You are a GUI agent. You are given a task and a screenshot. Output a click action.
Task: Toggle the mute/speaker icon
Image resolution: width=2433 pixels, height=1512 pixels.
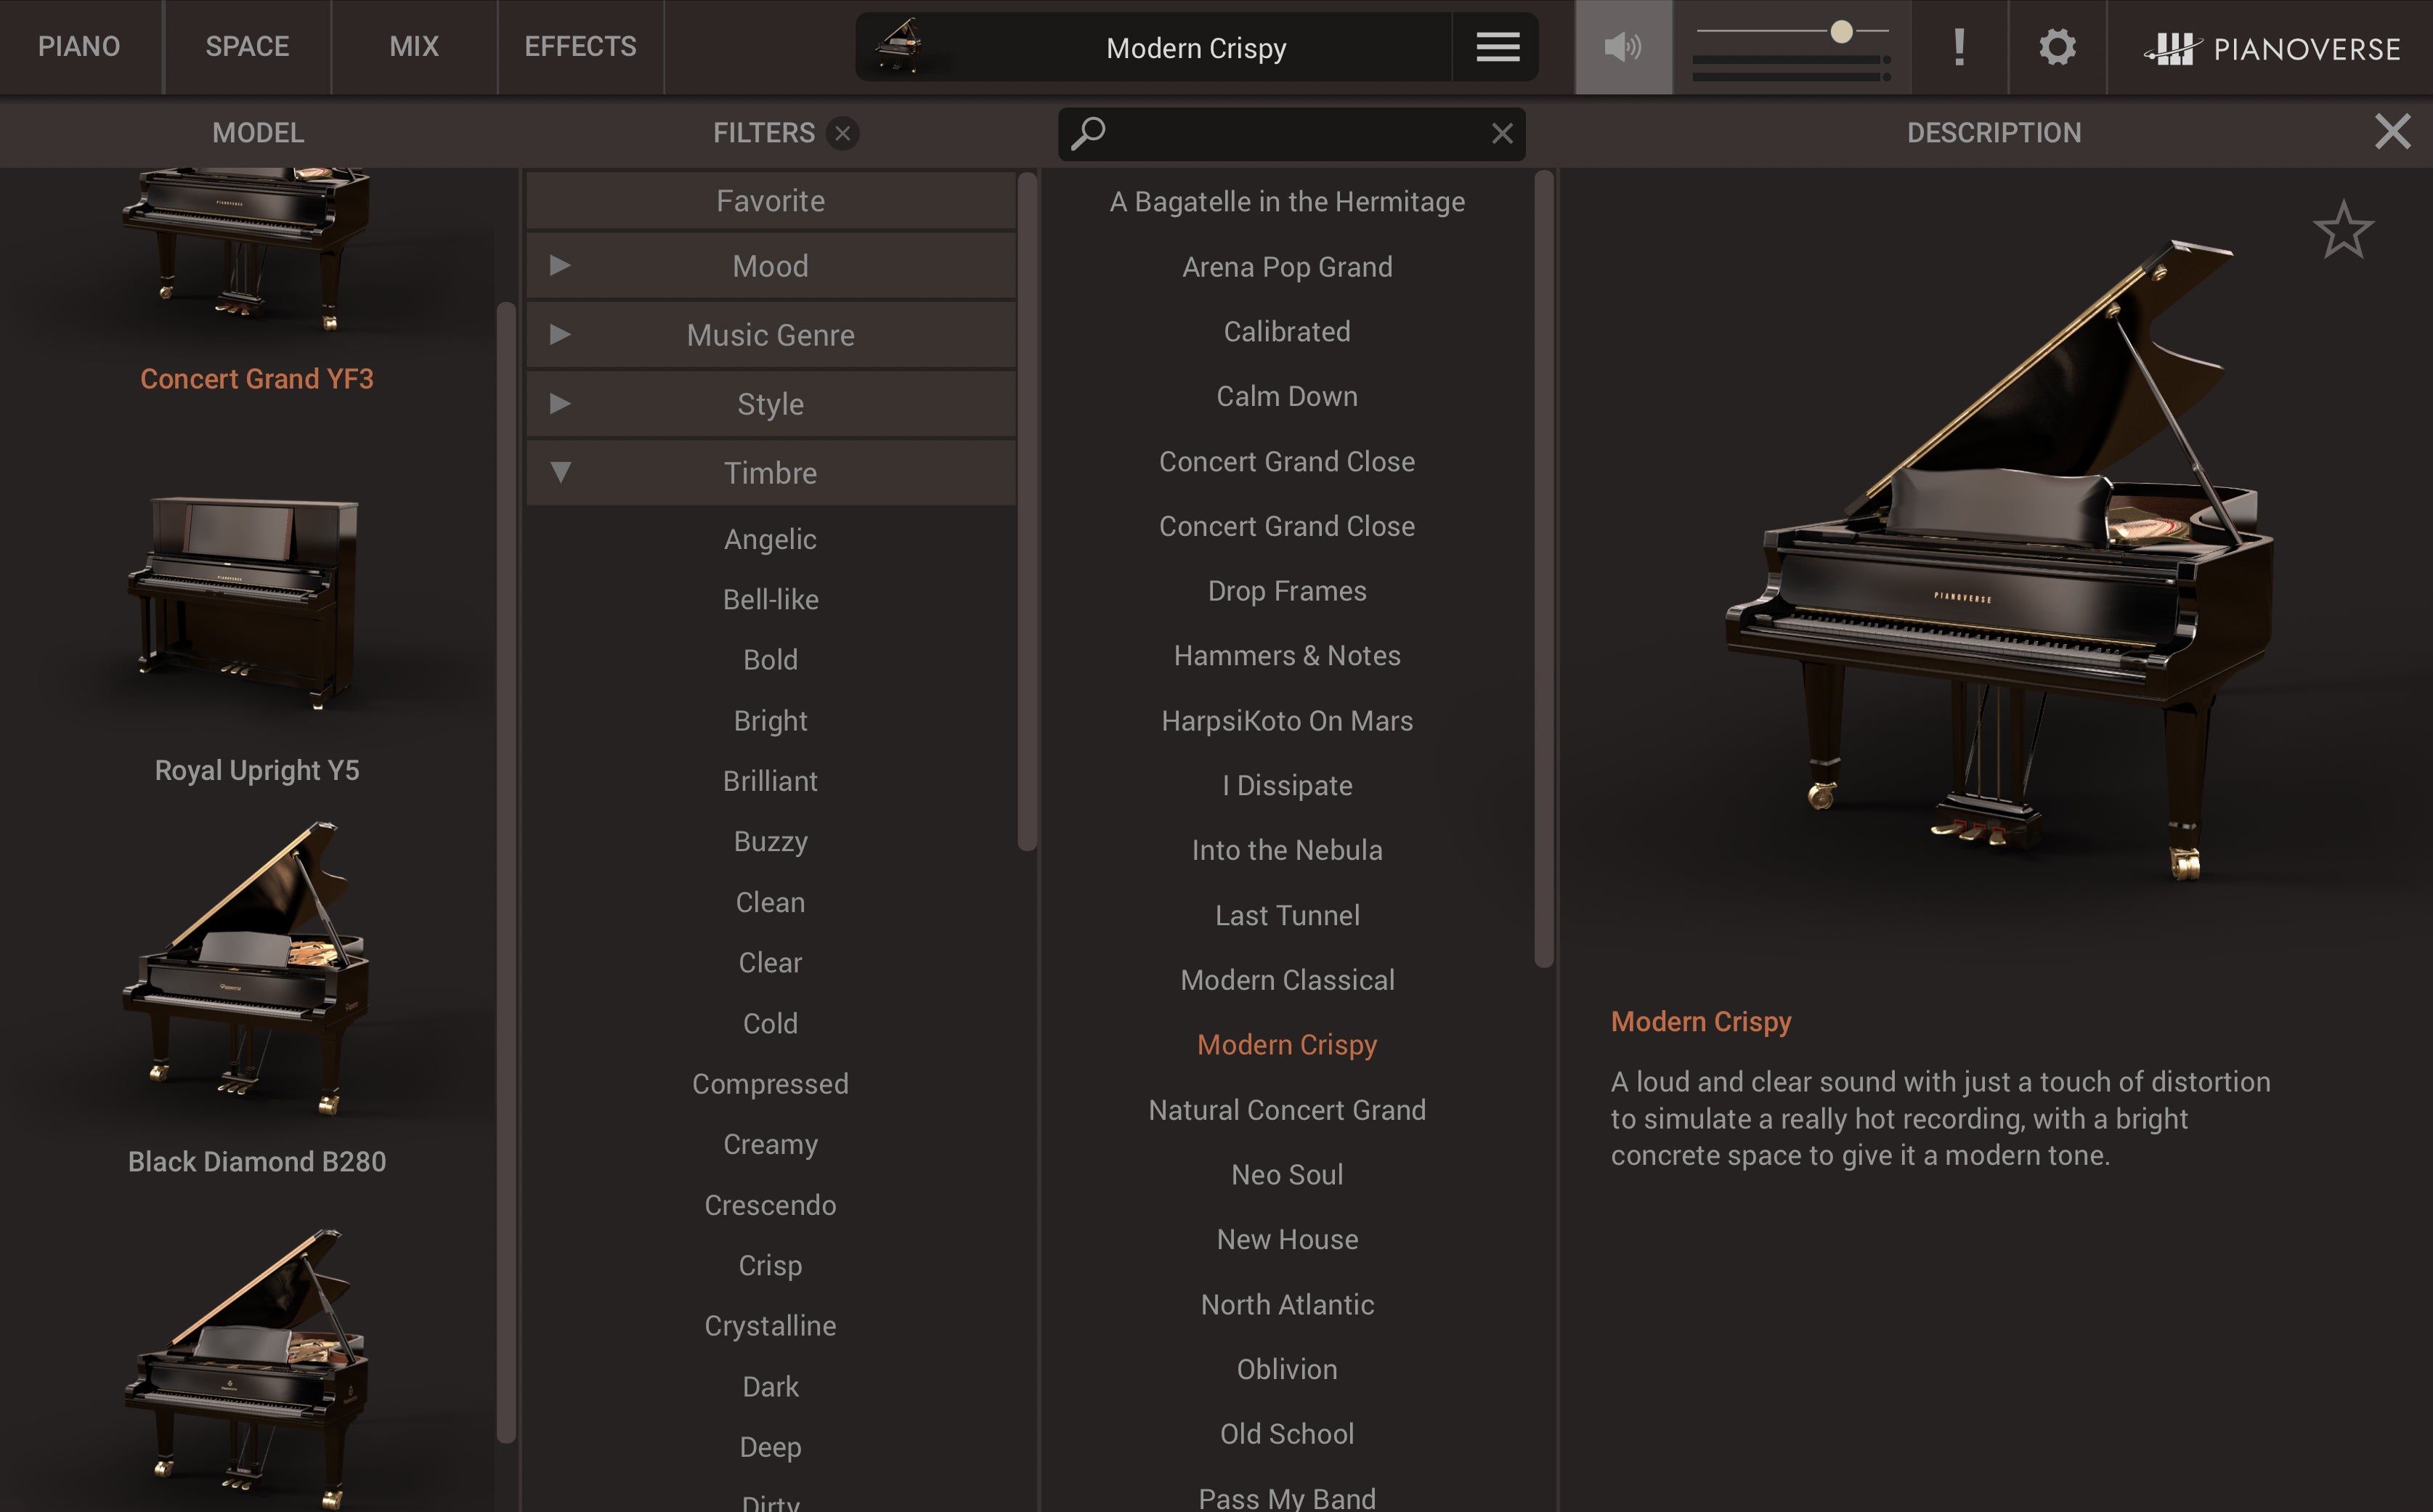[1623, 47]
